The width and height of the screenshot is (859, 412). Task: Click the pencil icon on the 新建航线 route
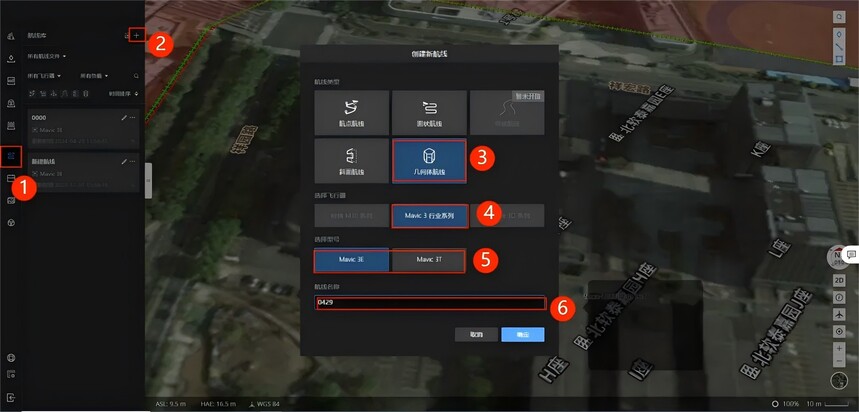124,162
